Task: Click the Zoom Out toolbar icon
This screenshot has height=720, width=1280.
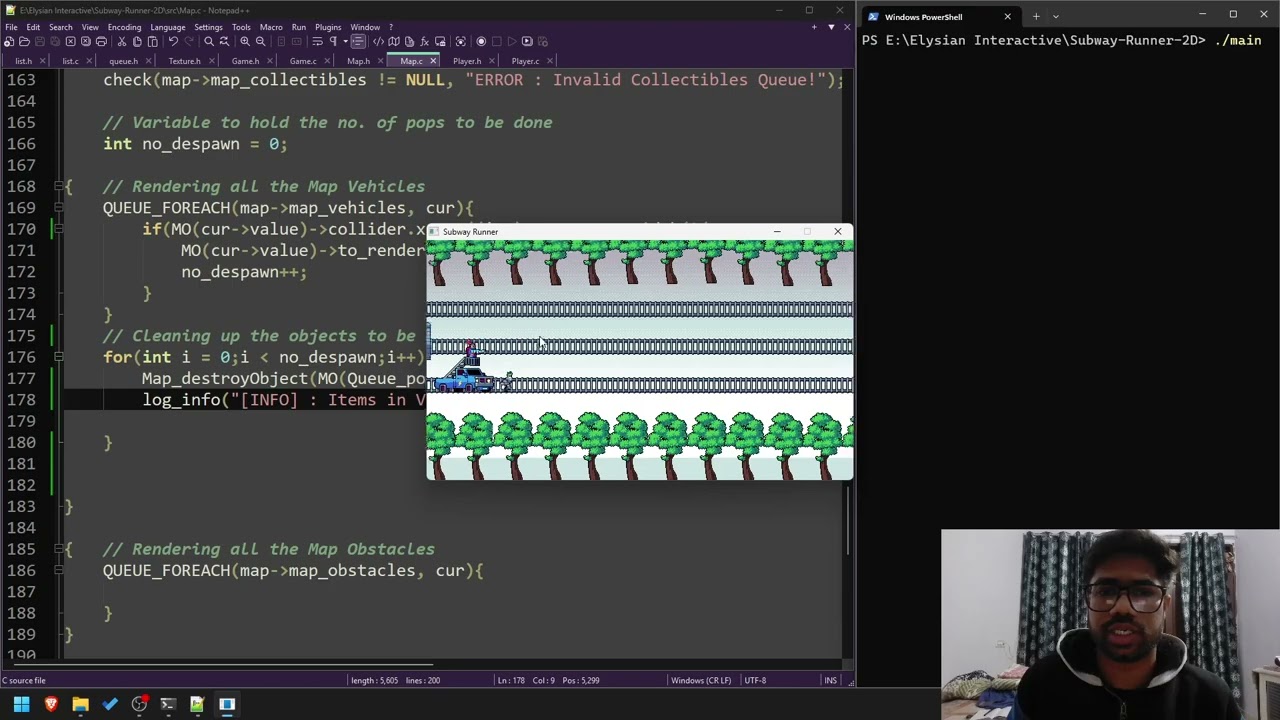Action: pyautogui.click(x=260, y=41)
